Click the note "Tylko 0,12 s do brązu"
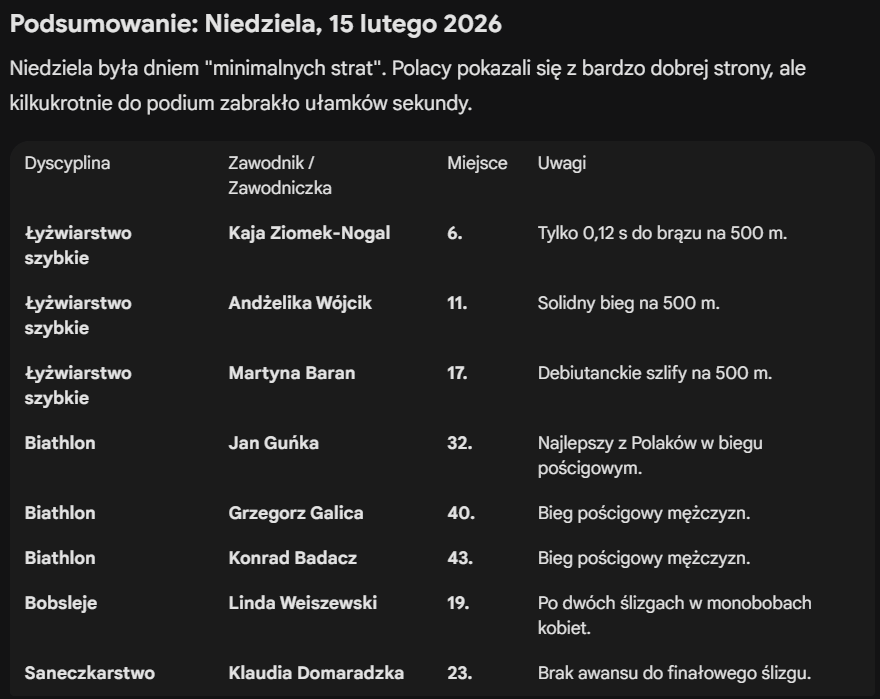Screen dimensions: 880x699 coord(662,233)
